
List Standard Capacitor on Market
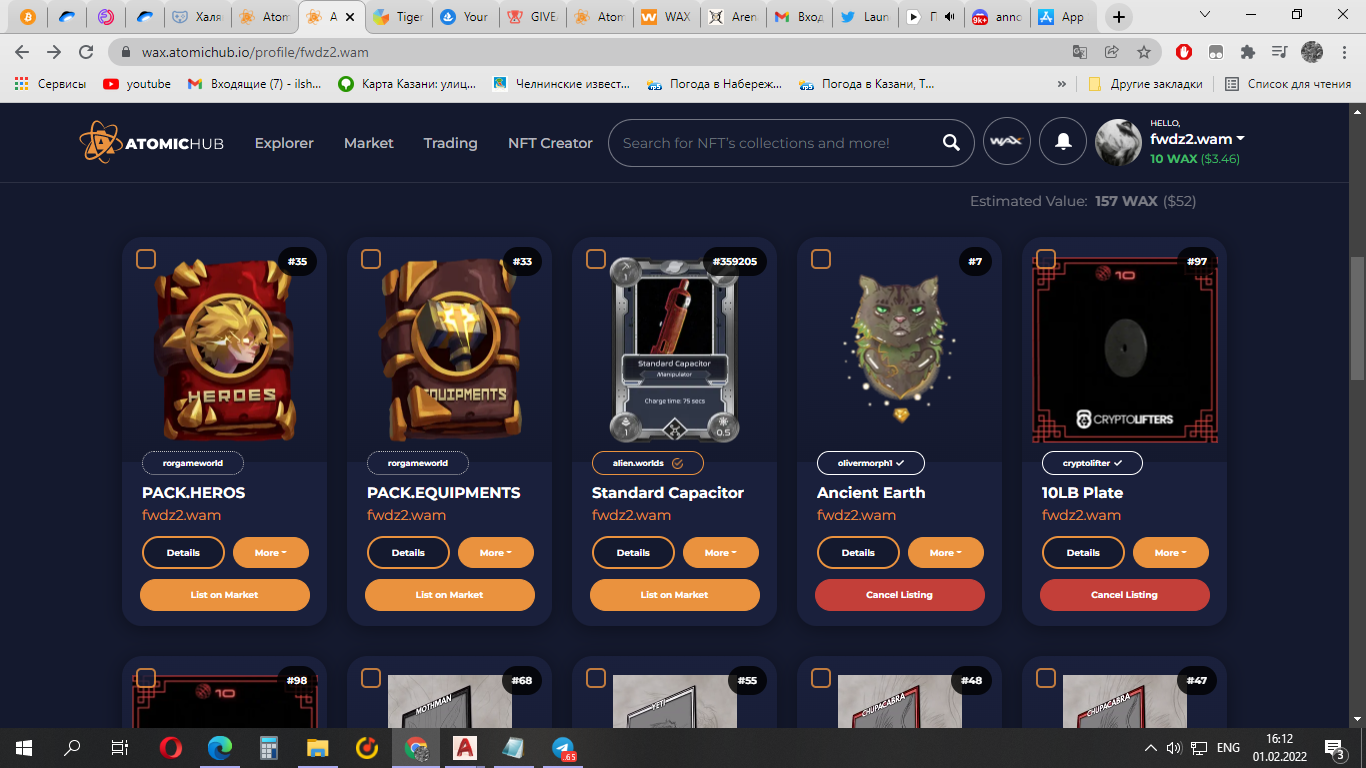(675, 594)
